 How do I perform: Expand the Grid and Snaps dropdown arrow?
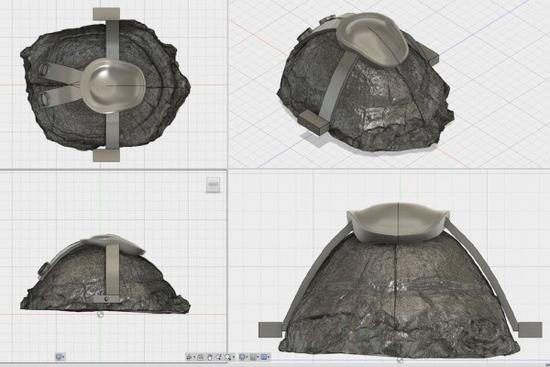click(x=258, y=357)
